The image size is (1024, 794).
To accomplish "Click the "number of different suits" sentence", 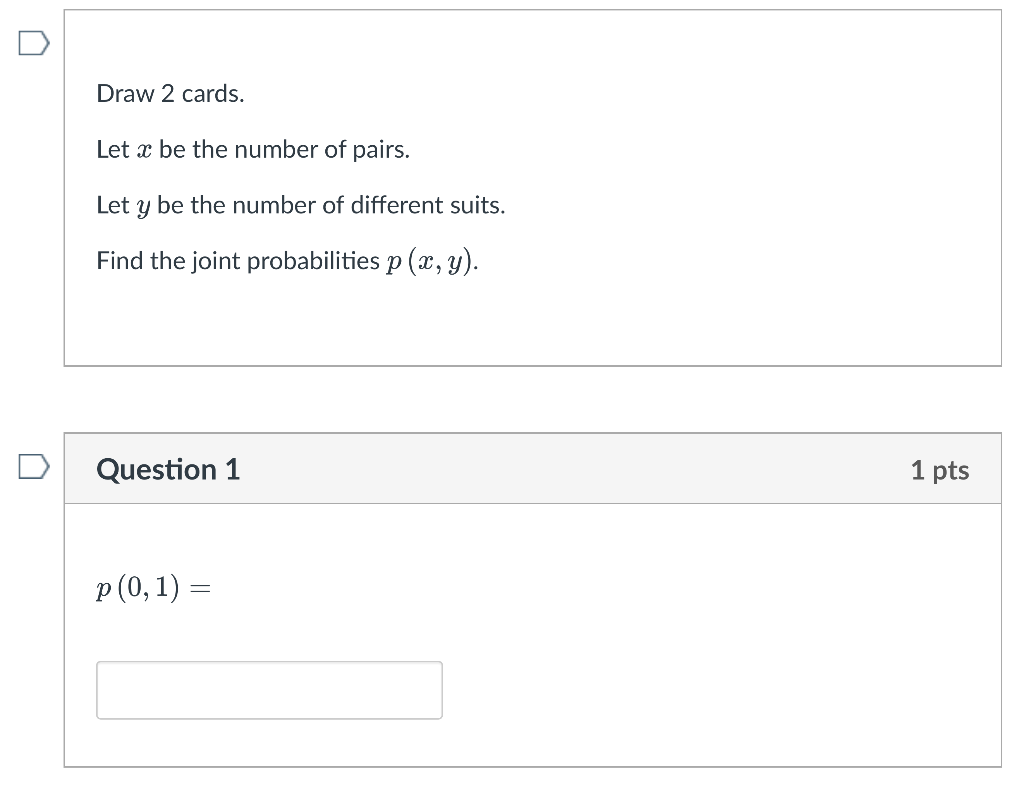I will coord(300,205).
